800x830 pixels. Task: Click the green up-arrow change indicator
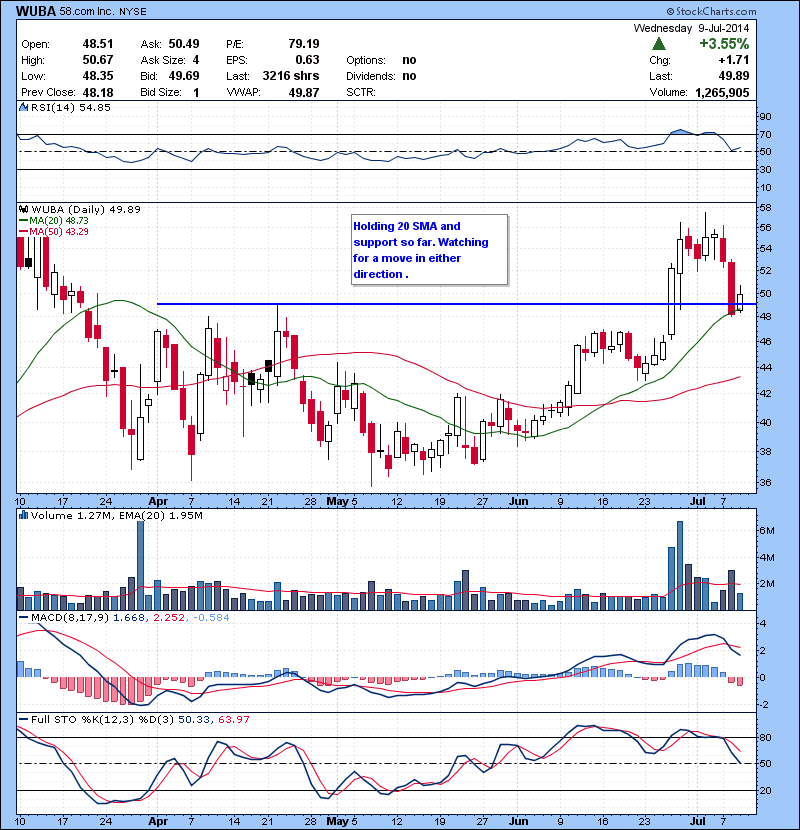pyautogui.click(x=659, y=43)
